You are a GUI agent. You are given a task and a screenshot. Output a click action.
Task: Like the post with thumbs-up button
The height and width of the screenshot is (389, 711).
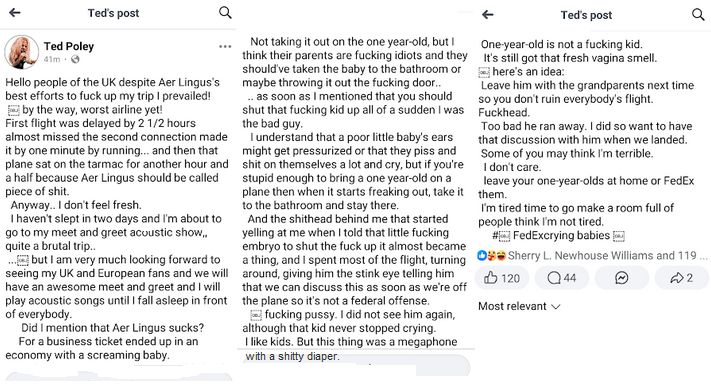pos(502,277)
